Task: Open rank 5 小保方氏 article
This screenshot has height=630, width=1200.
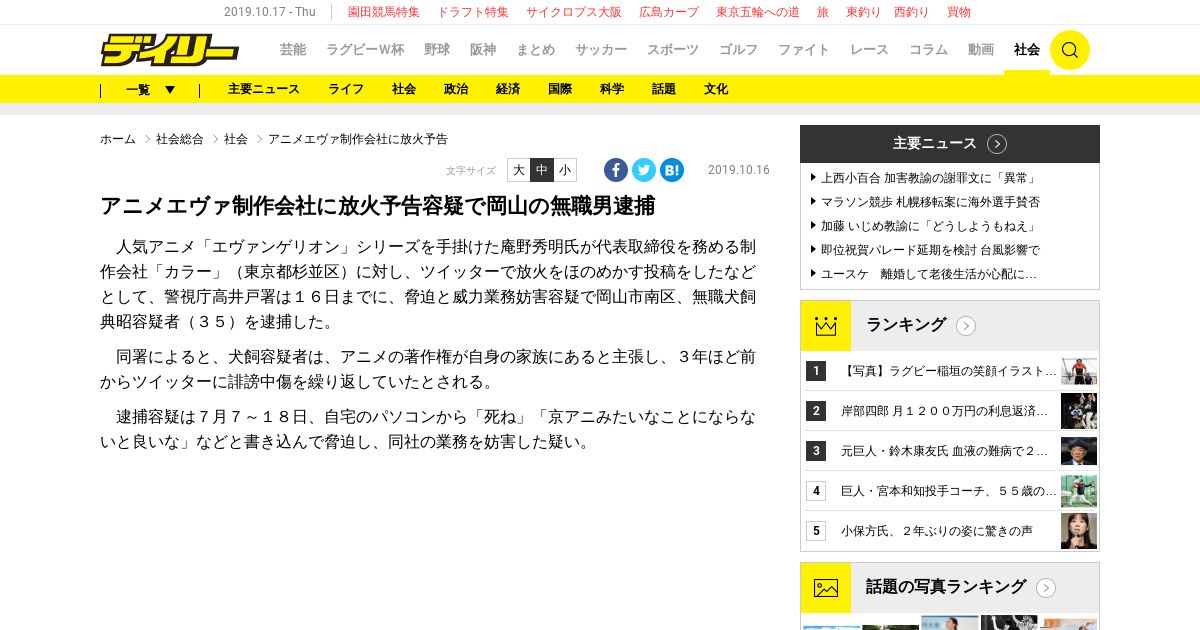Action: tap(936, 531)
